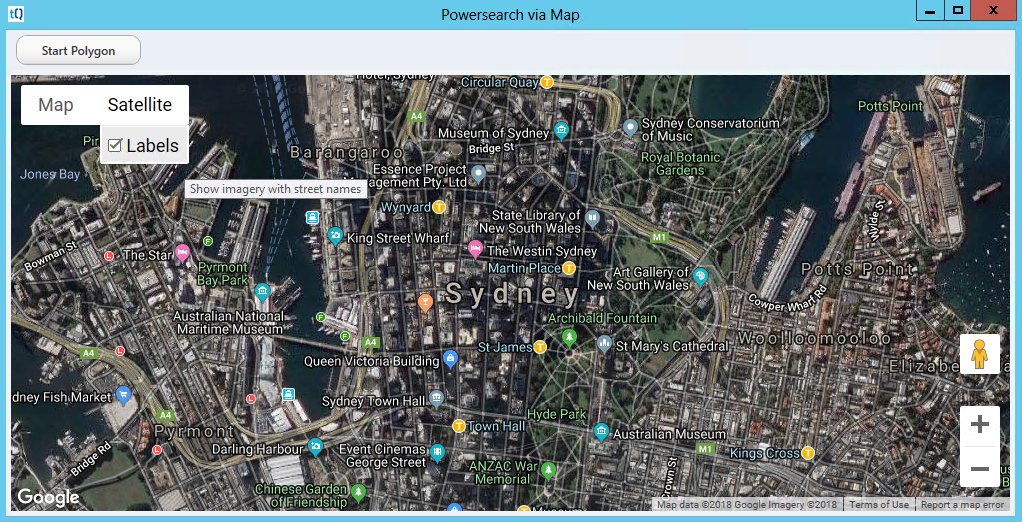Select the Kings Cross station icon
This screenshot has height=522, width=1022.
808,452
